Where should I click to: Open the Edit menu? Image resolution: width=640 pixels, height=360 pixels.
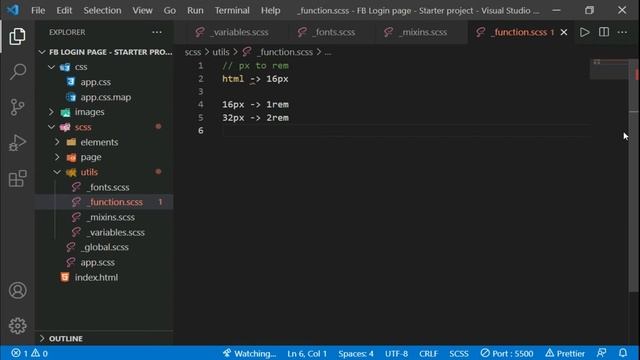point(64,10)
